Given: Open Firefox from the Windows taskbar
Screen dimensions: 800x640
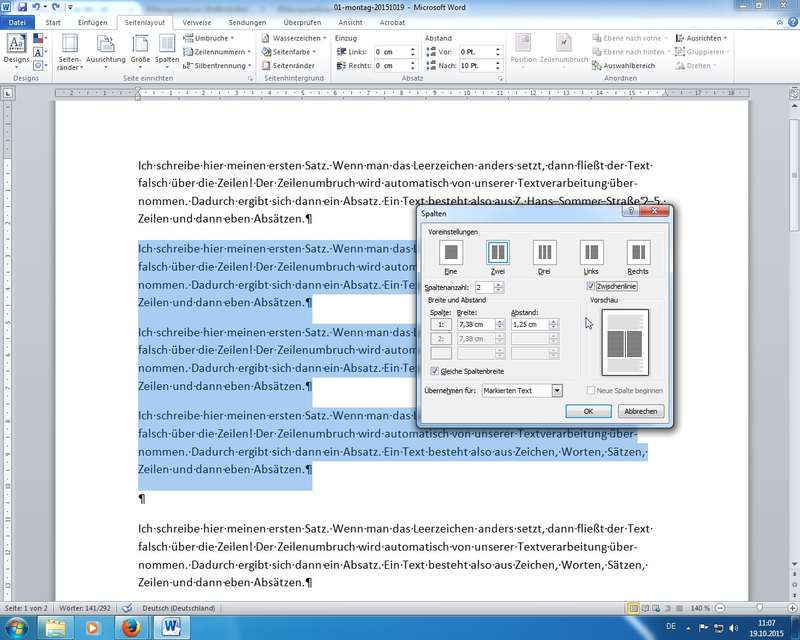Looking at the screenshot, I should click(x=129, y=626).
